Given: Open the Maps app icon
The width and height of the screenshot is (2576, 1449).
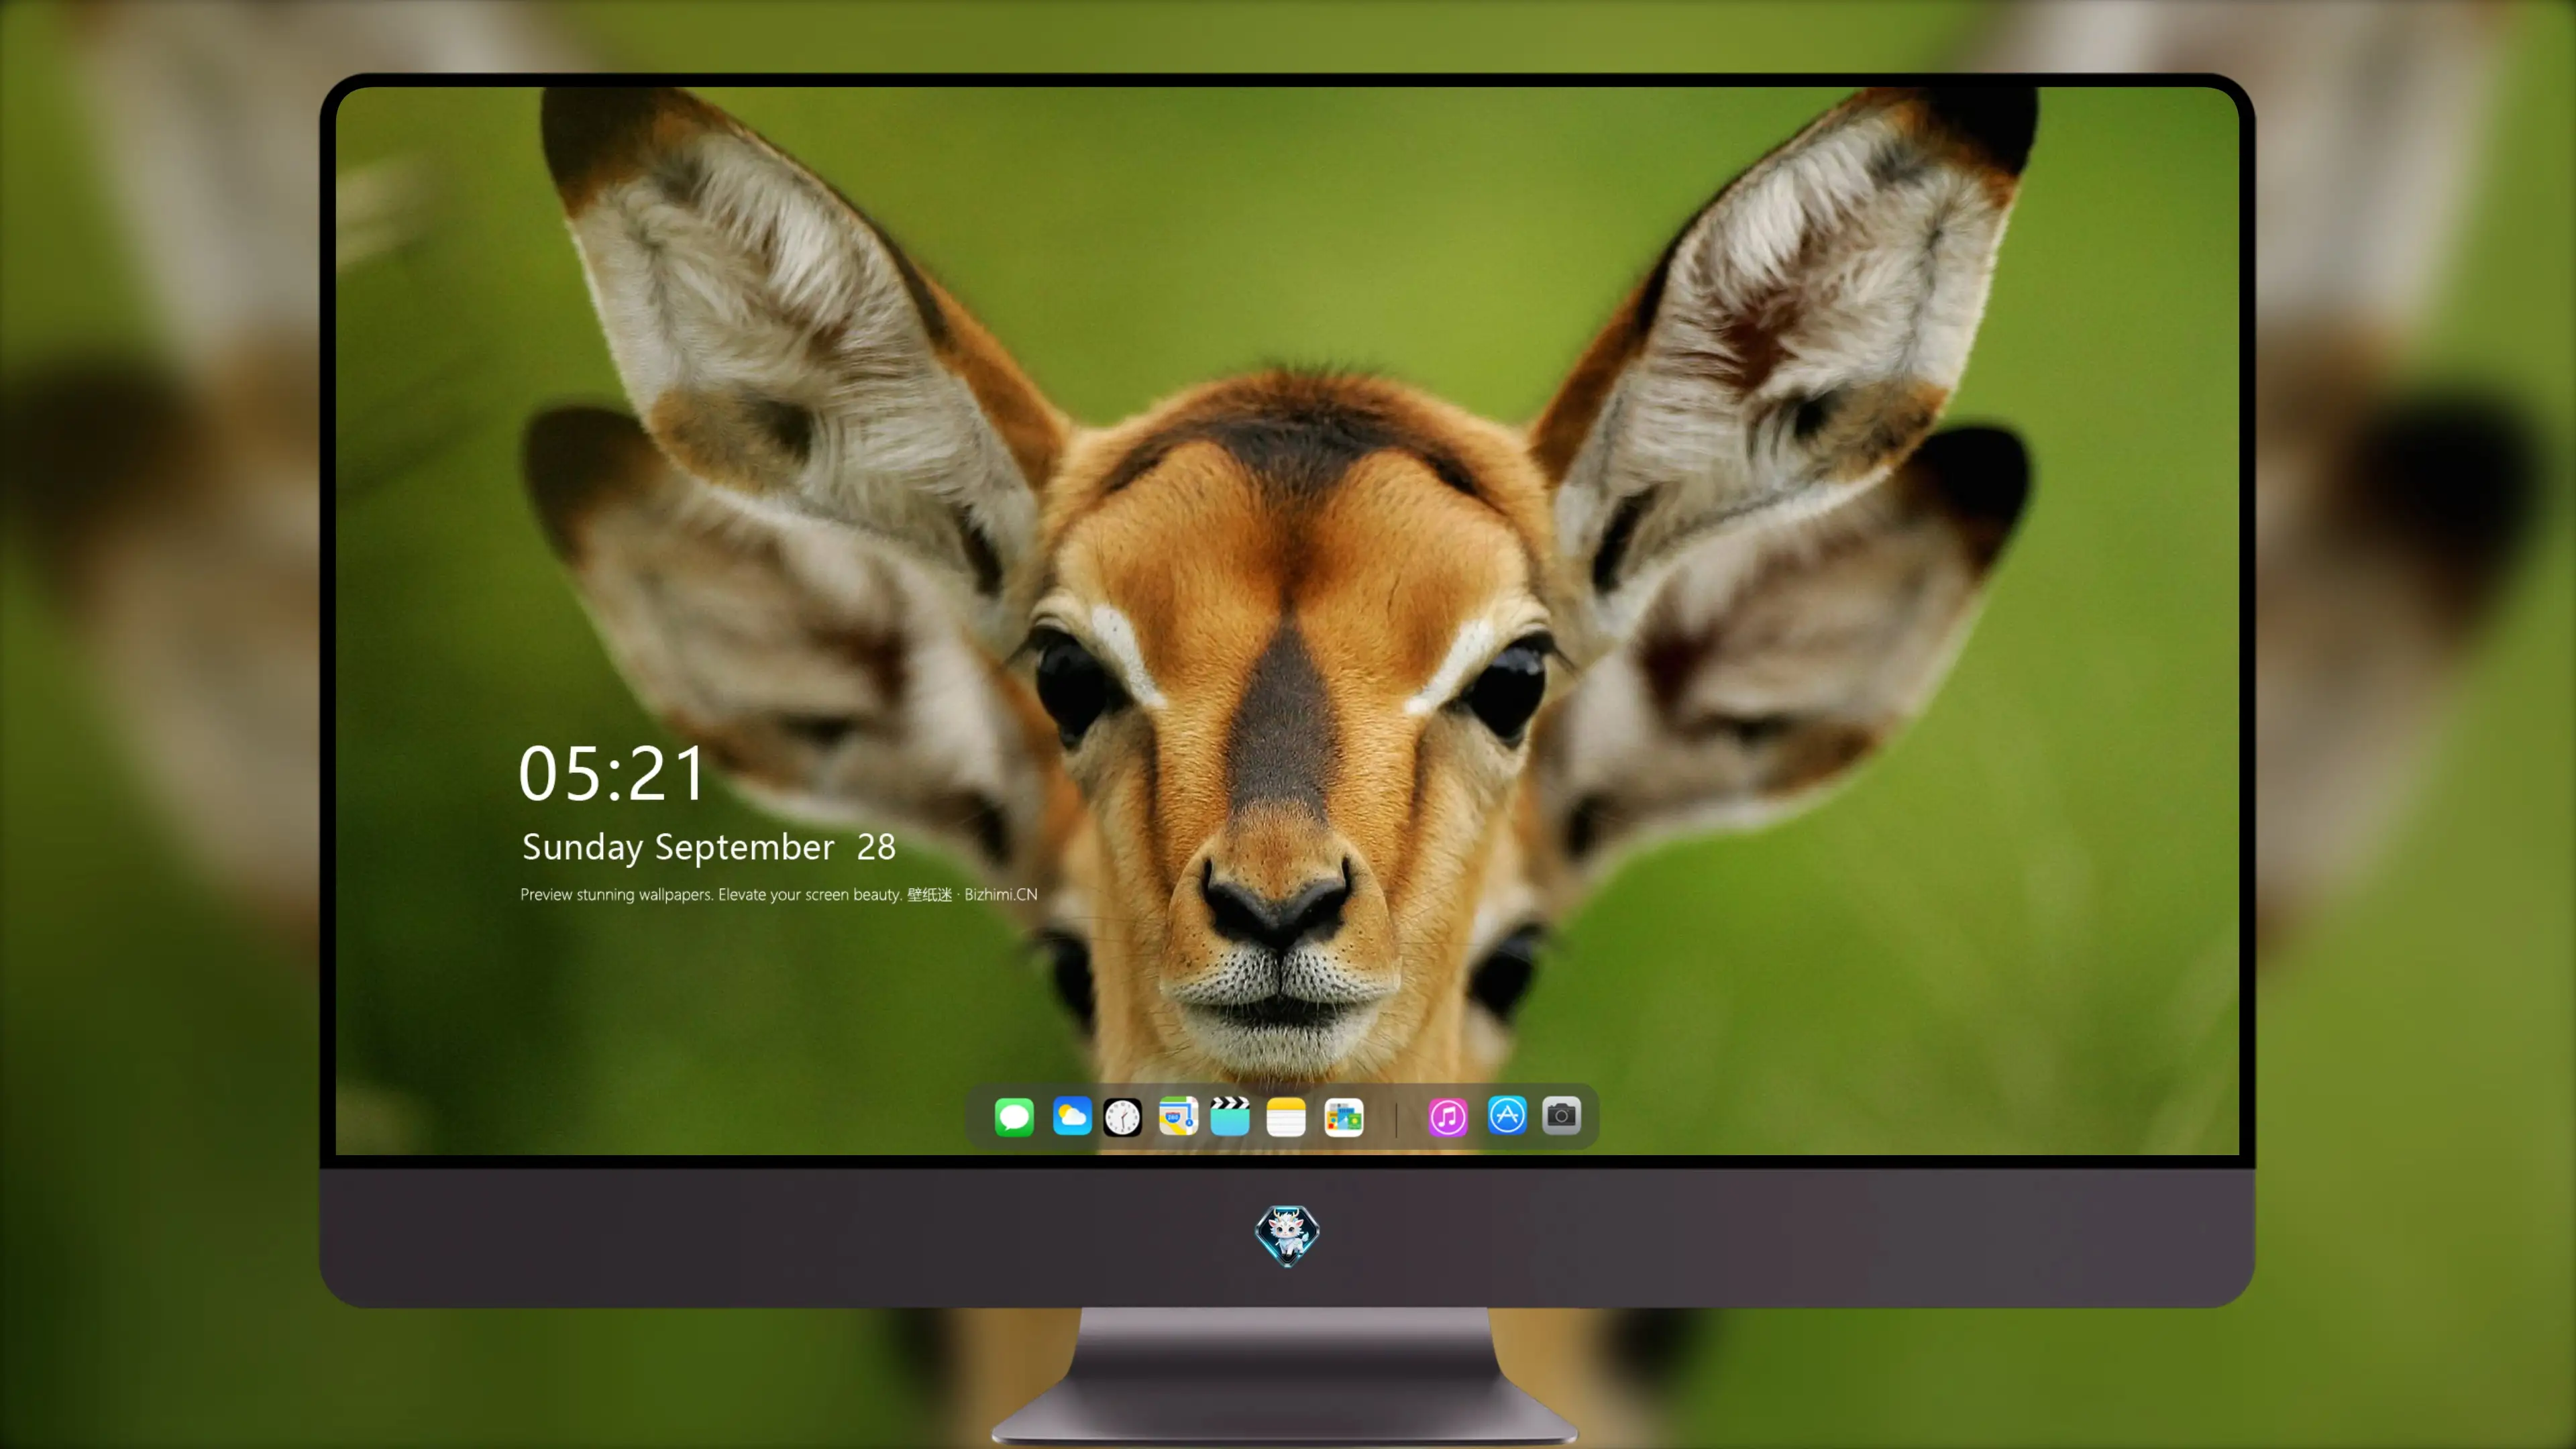Looking at the screenshot, I should click(x=1178, y=1116).
